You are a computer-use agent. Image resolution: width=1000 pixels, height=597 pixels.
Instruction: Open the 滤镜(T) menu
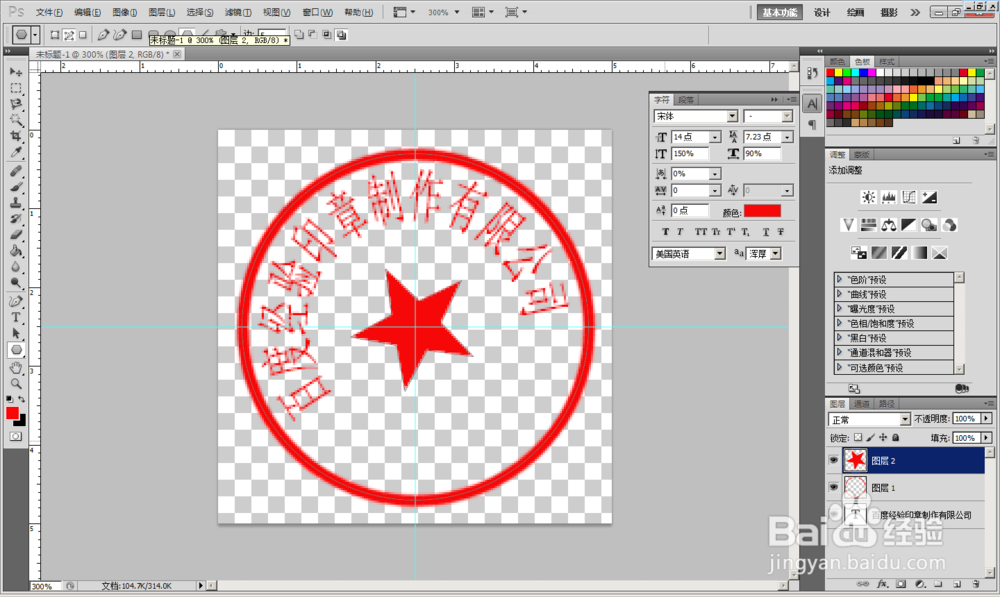(x=238, y=12)
